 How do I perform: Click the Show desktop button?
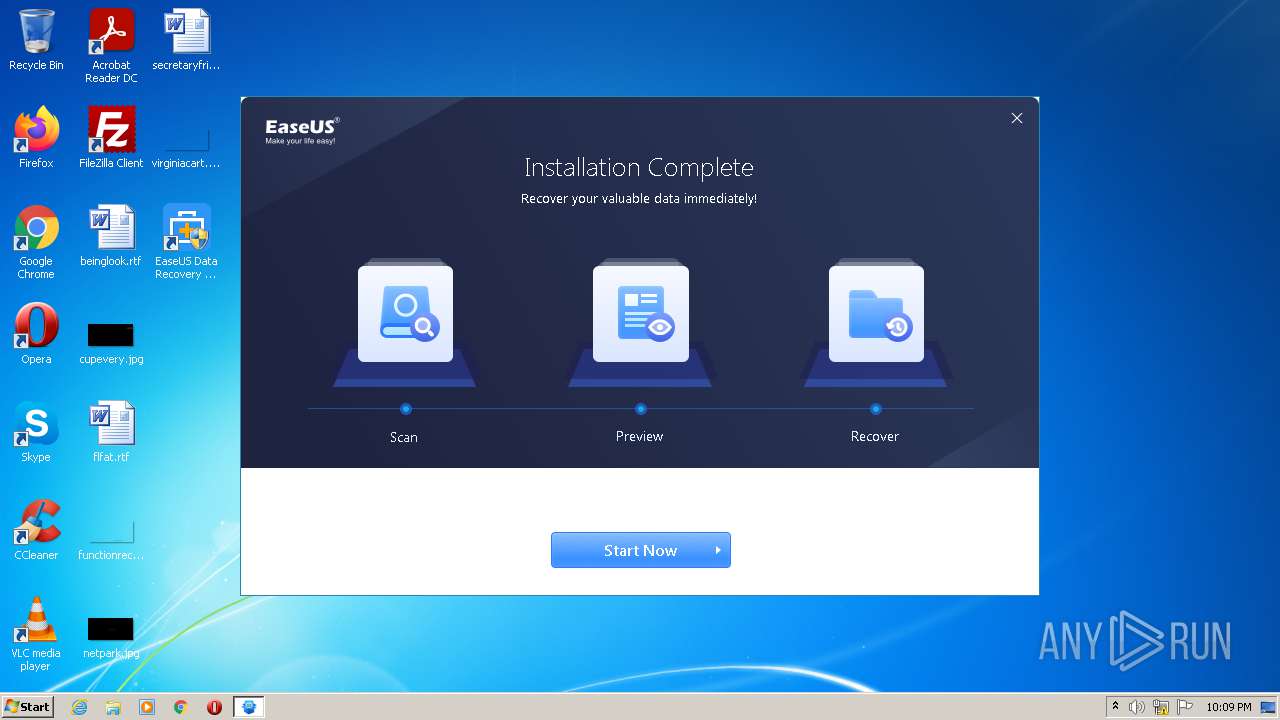click(1269, 707)
